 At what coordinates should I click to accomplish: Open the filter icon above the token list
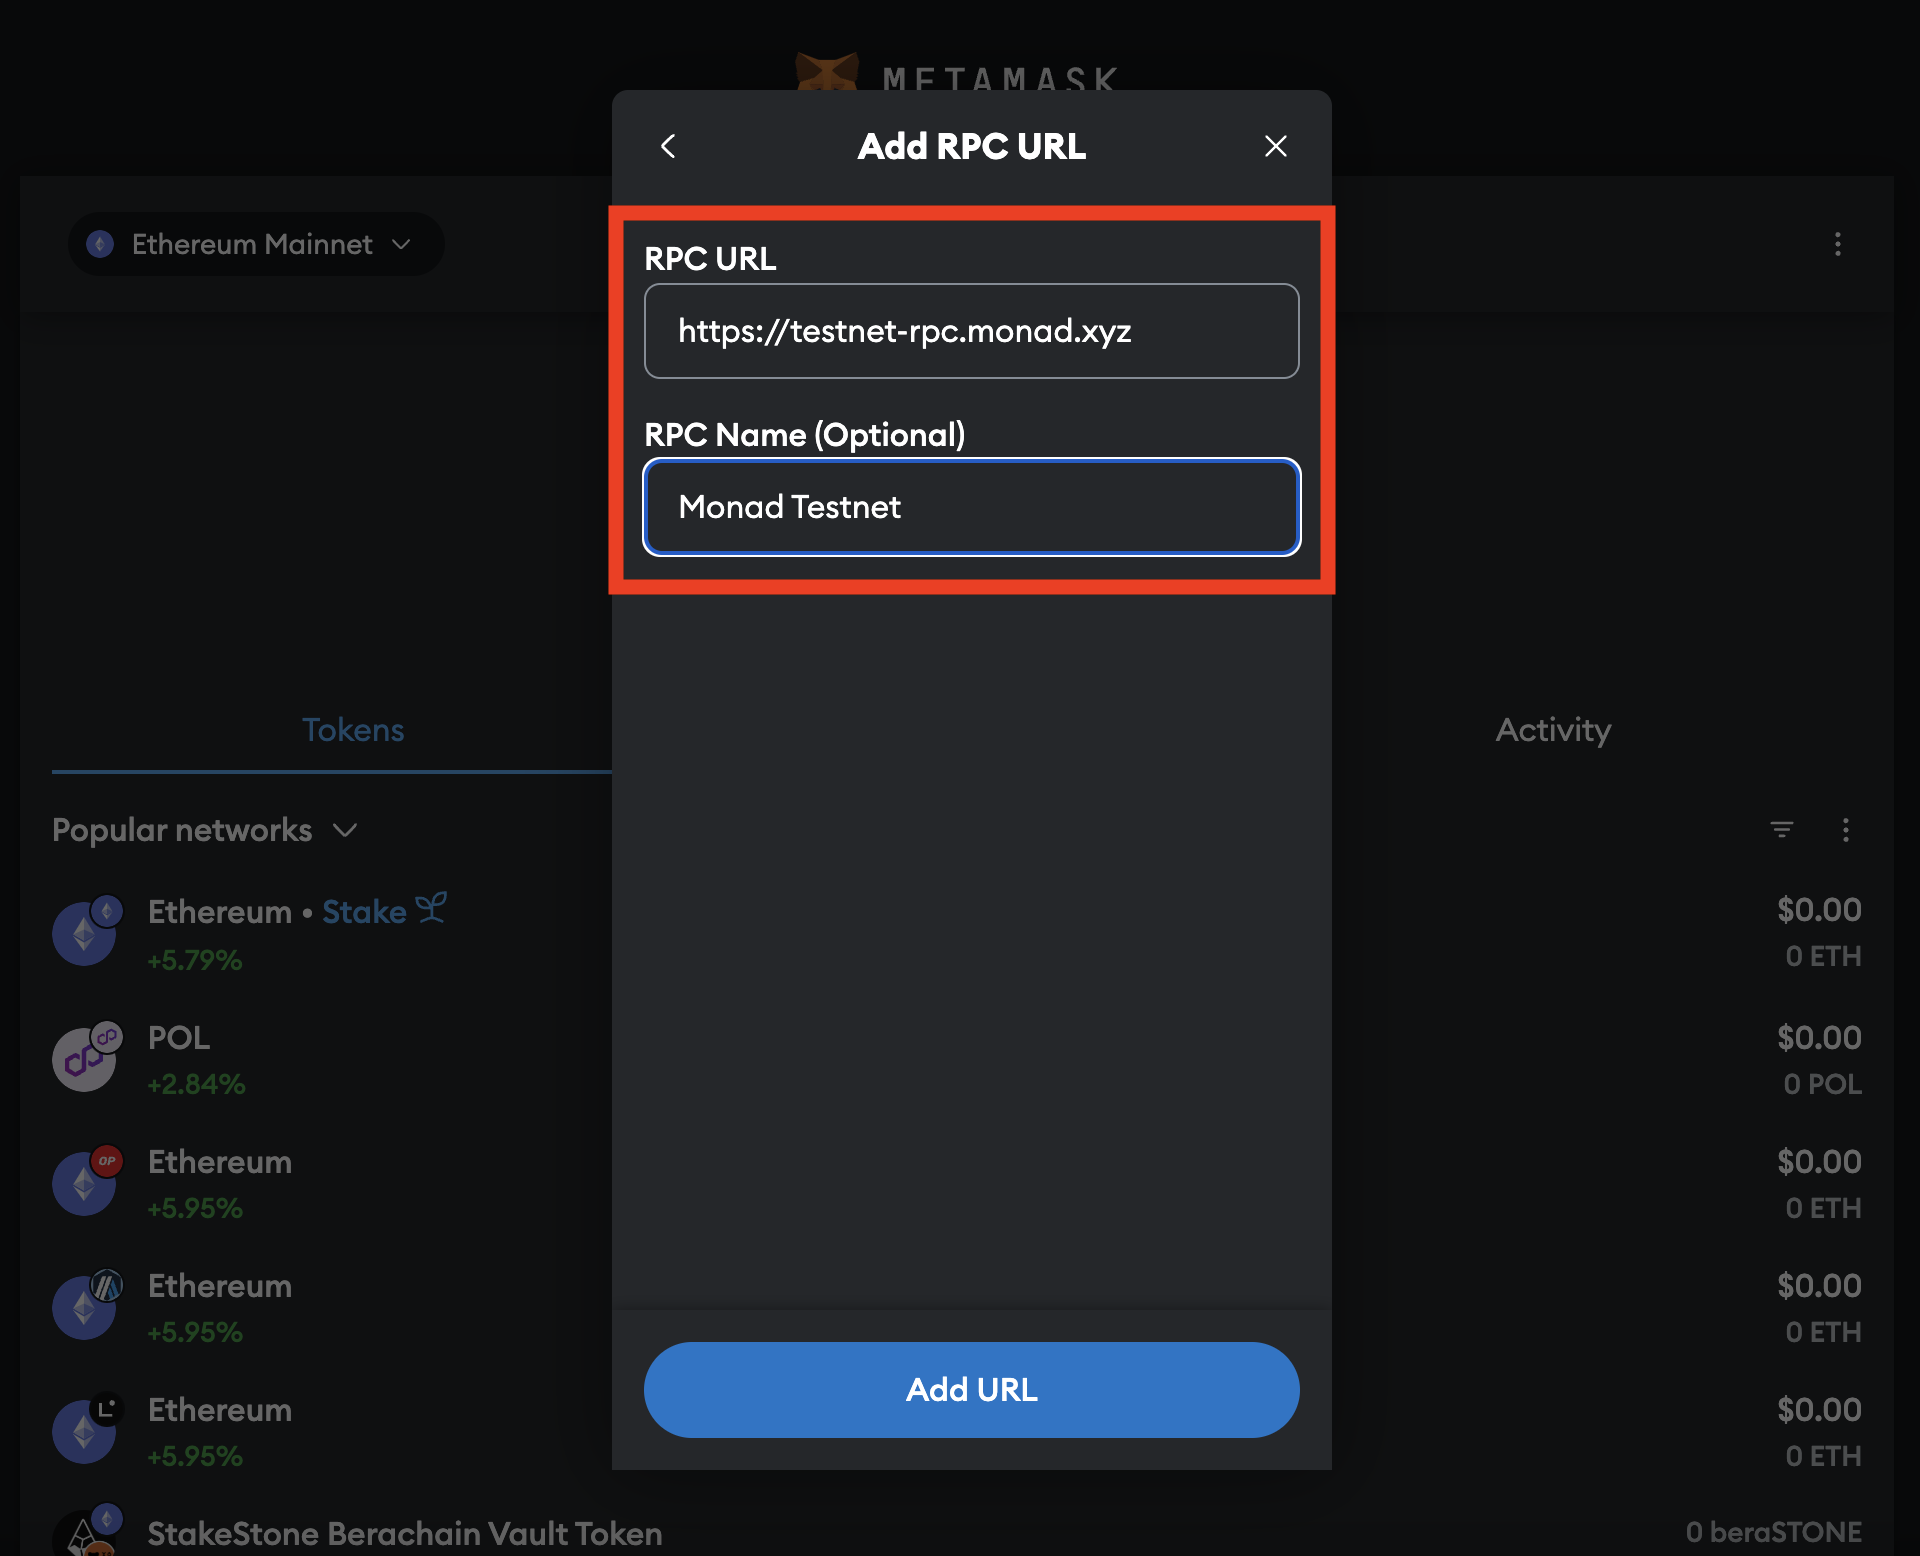point(1783,830)
